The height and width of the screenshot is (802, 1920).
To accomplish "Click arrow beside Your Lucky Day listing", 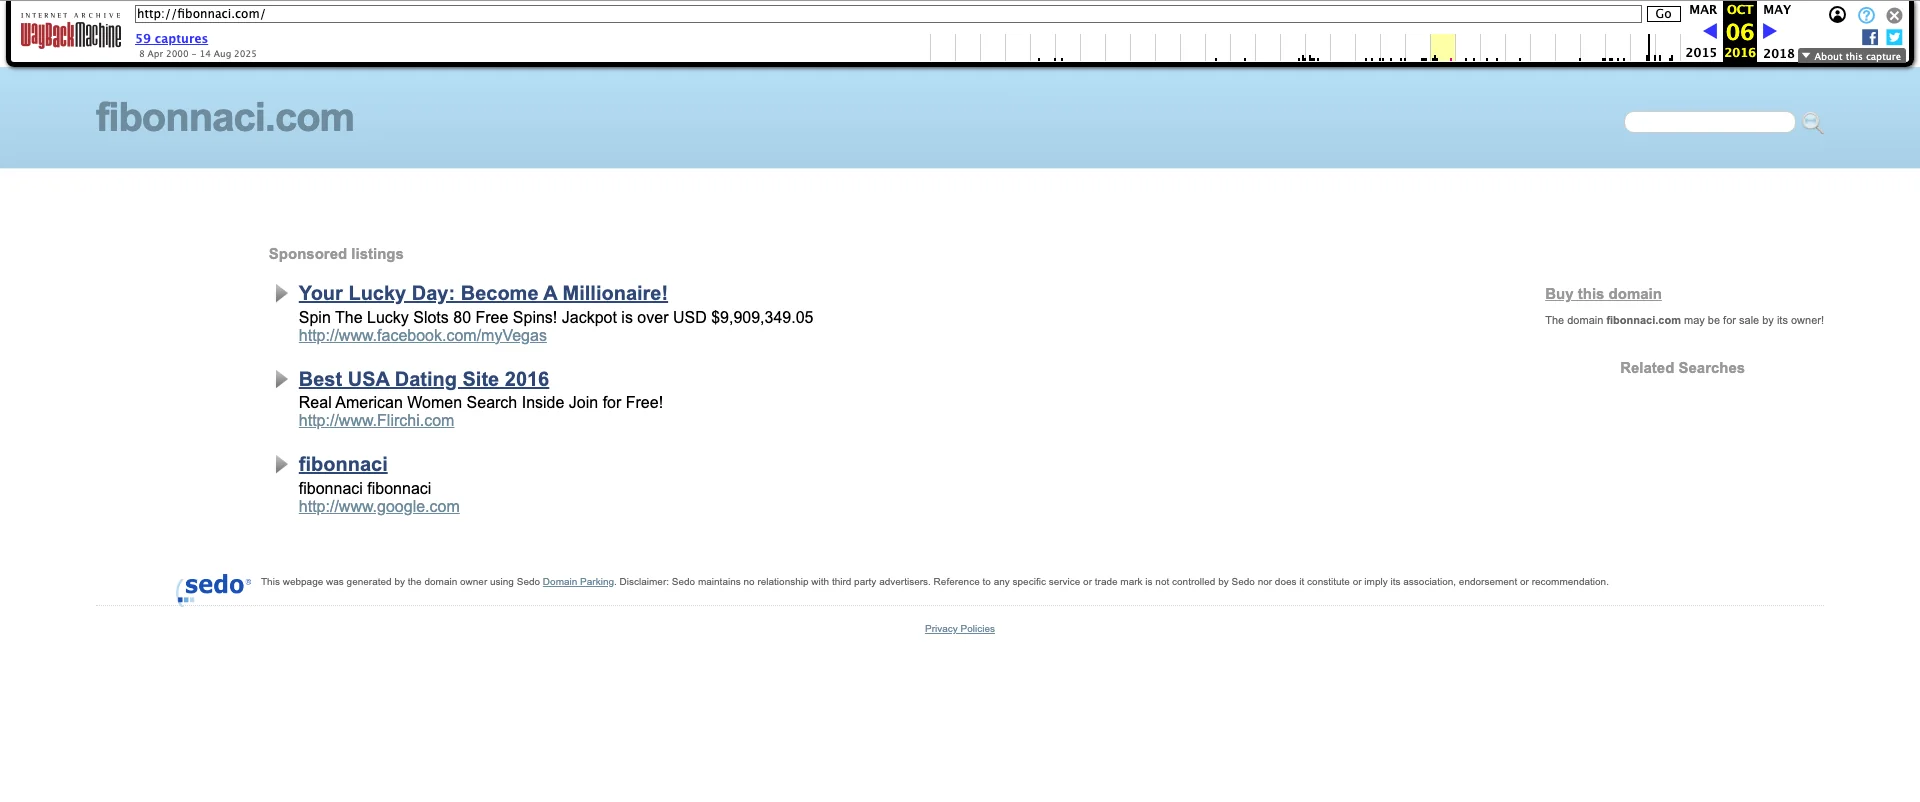I will click(281, 294).
